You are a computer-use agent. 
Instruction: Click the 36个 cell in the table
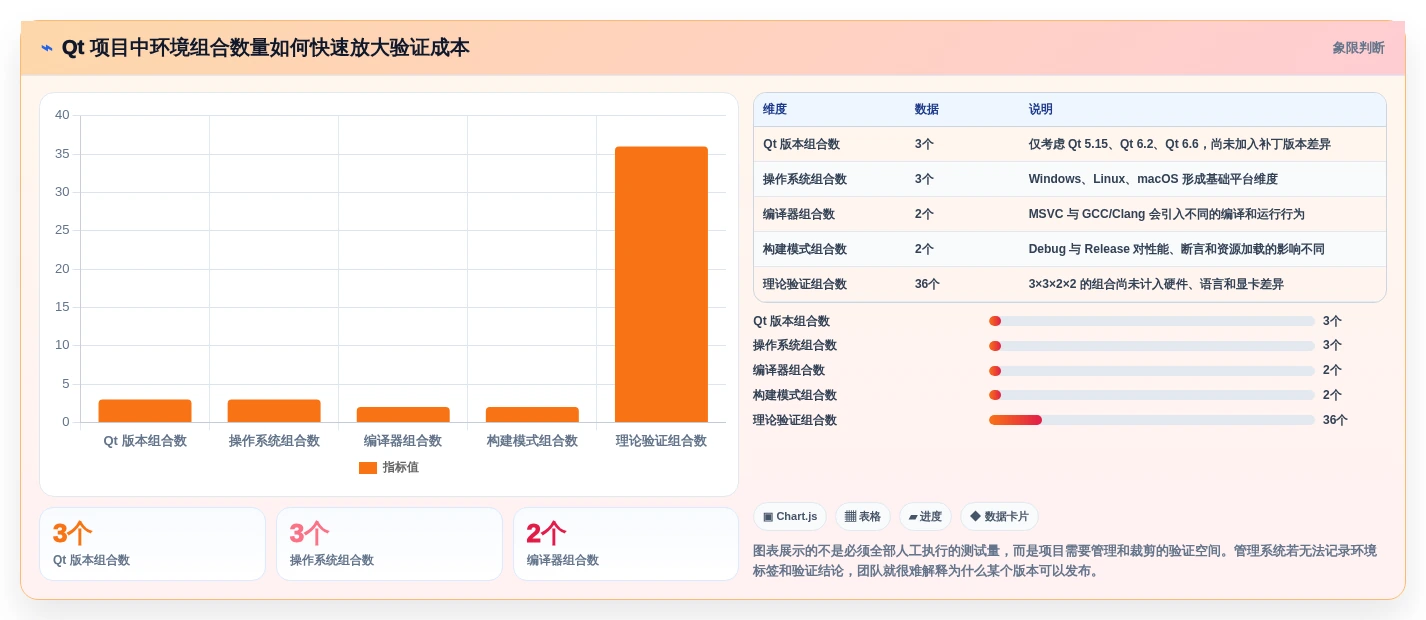pos(927,284)
